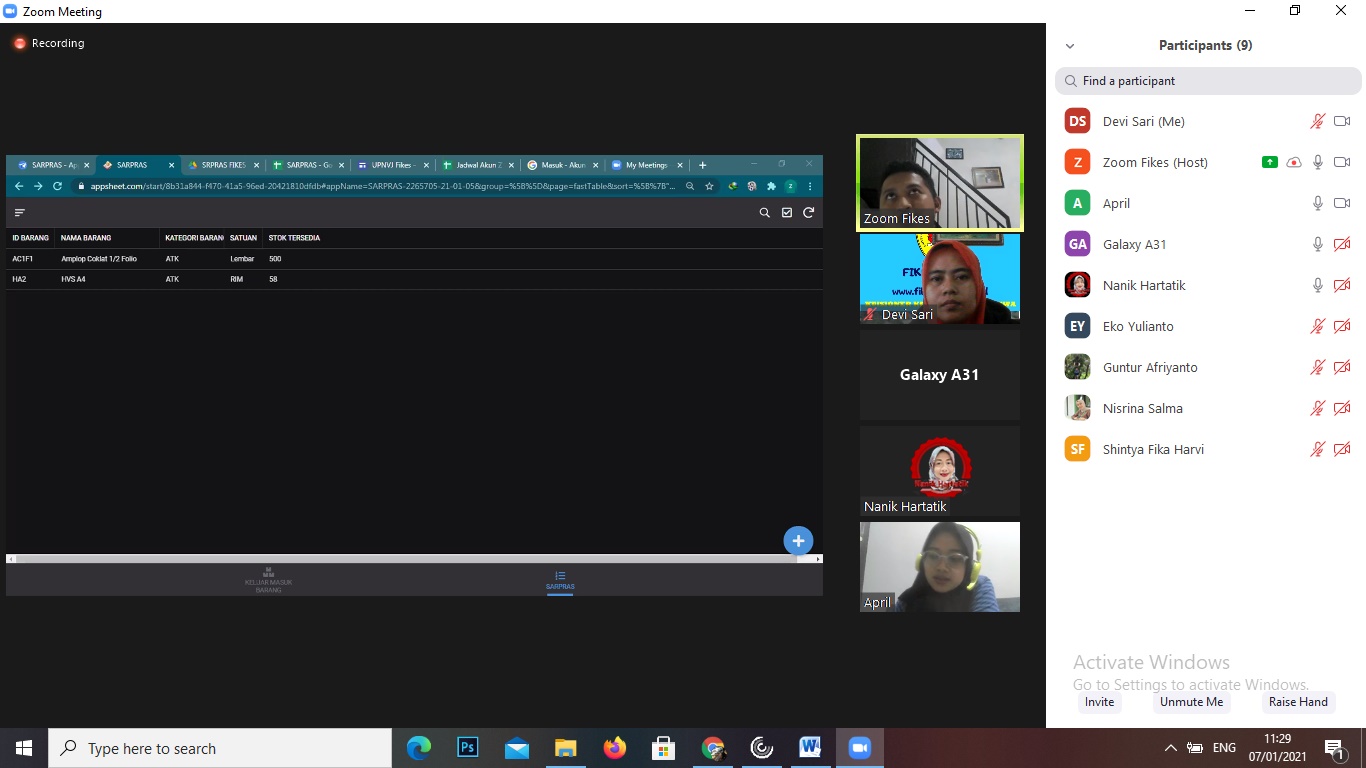
Task: Open Firefox from the taskbar
Action: [x=614, y=748]
